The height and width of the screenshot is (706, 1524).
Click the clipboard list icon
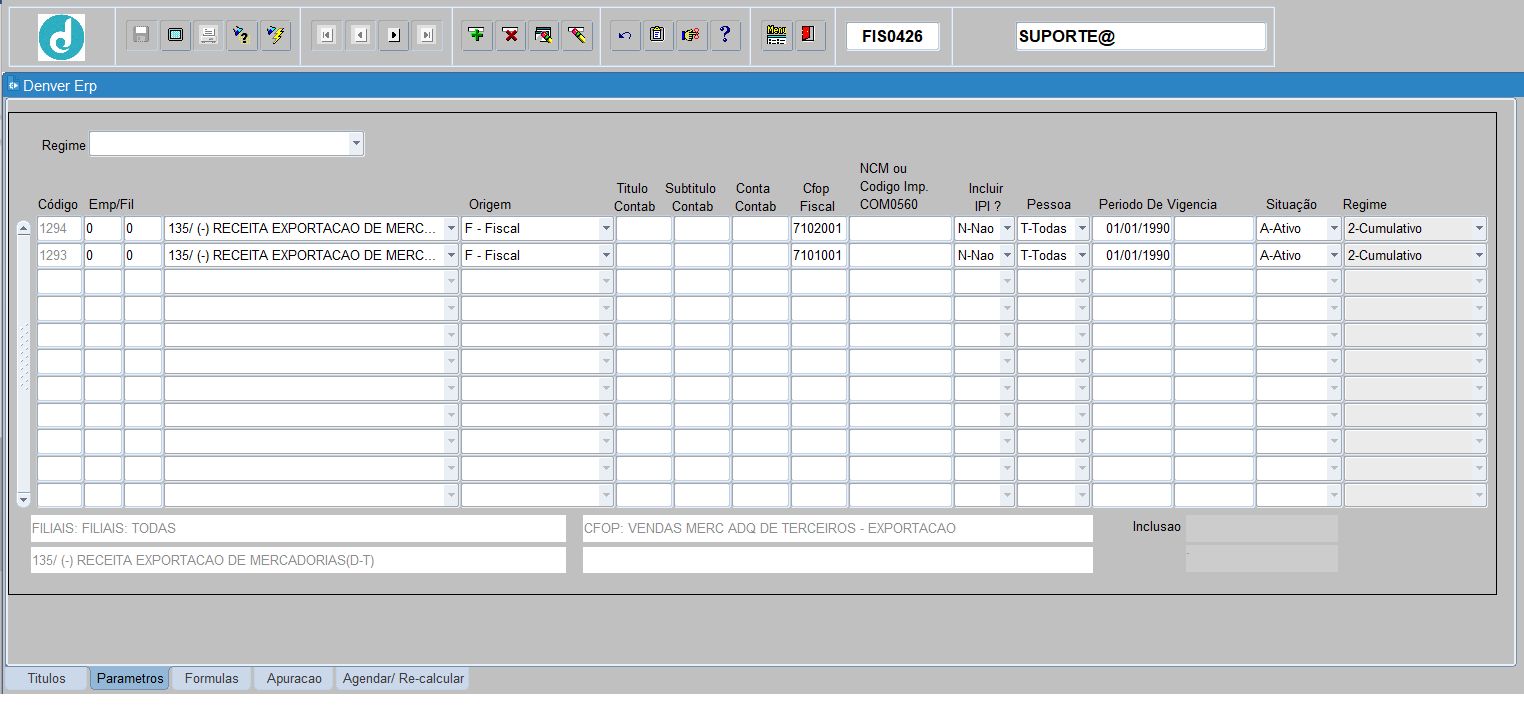coord(657,35)
